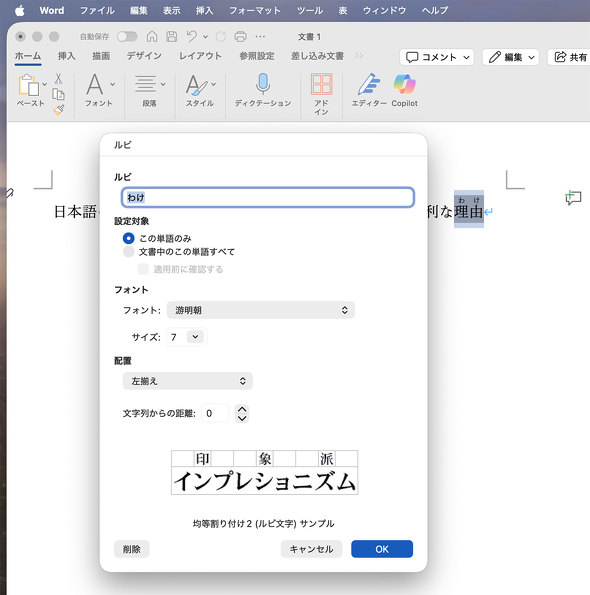
Task: Open the Styles (スタイル) ribbon group
Action: pyautogui.click(x=200, y=90)
